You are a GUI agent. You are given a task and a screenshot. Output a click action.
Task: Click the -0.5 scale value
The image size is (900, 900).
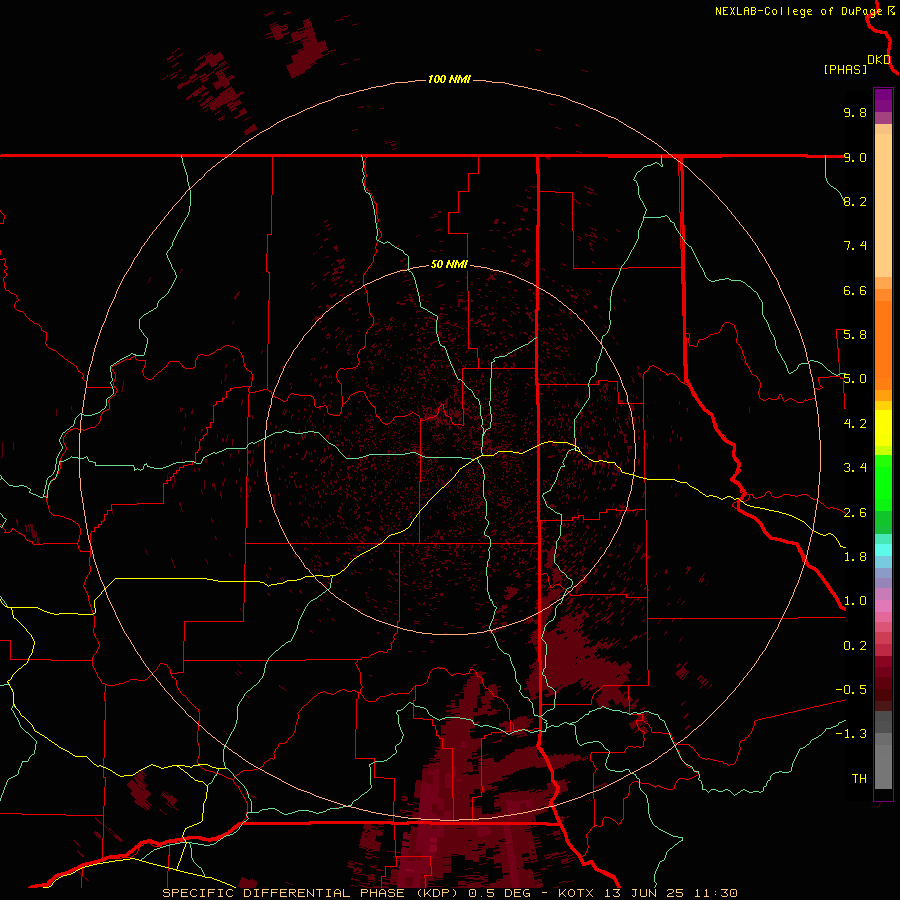coord(851,690)
